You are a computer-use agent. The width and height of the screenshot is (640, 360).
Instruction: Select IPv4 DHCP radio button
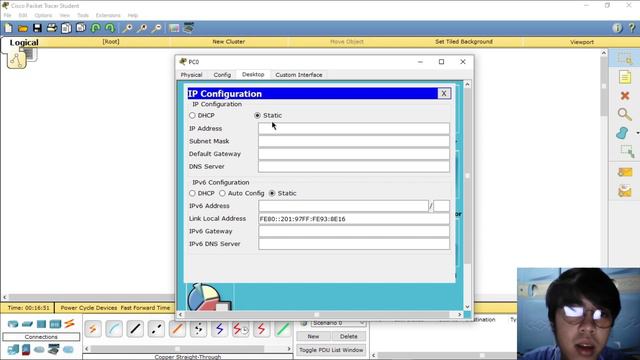coord(192,116)
